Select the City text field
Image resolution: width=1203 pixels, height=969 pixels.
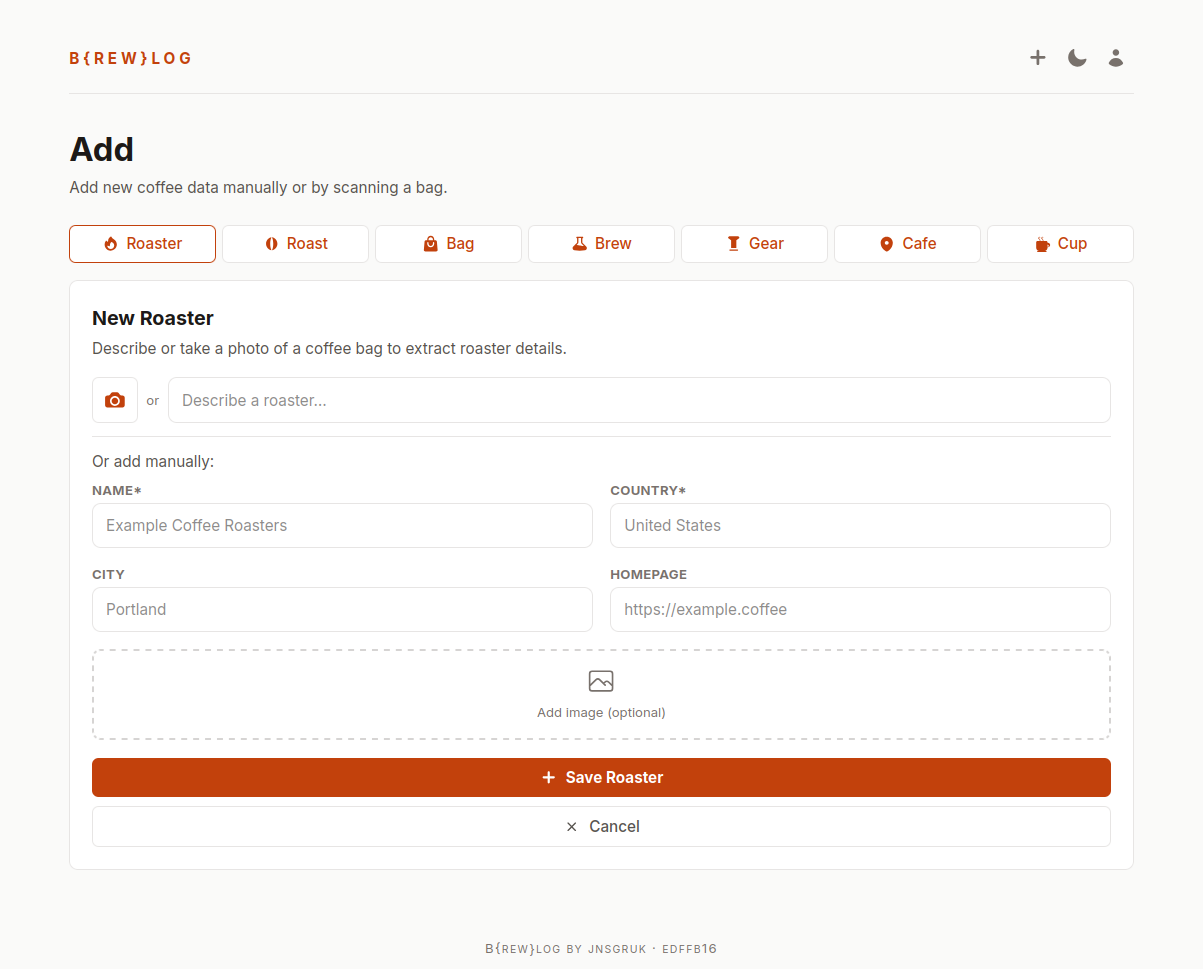[342, 610]
